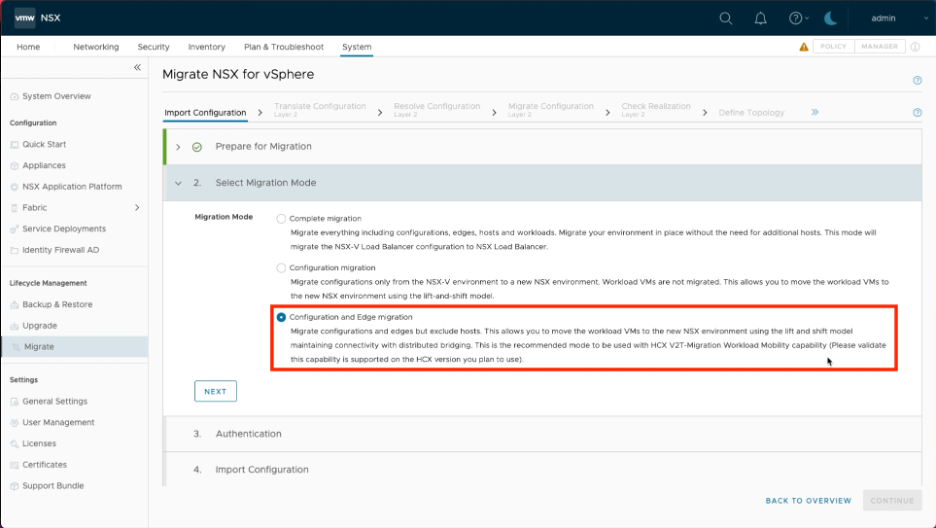Screen dimensions: 936x528
Task: Expand Prepare for Migration section
Action: pos(178,147)
